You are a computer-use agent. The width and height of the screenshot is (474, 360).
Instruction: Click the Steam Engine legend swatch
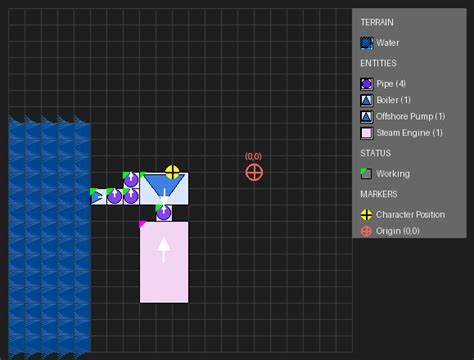367,133
